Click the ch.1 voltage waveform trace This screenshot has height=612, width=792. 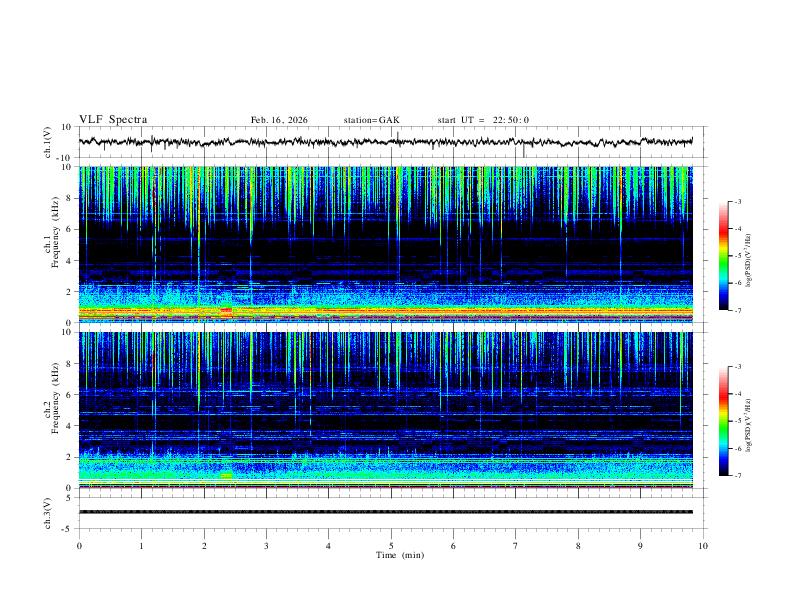click(385, 142)
